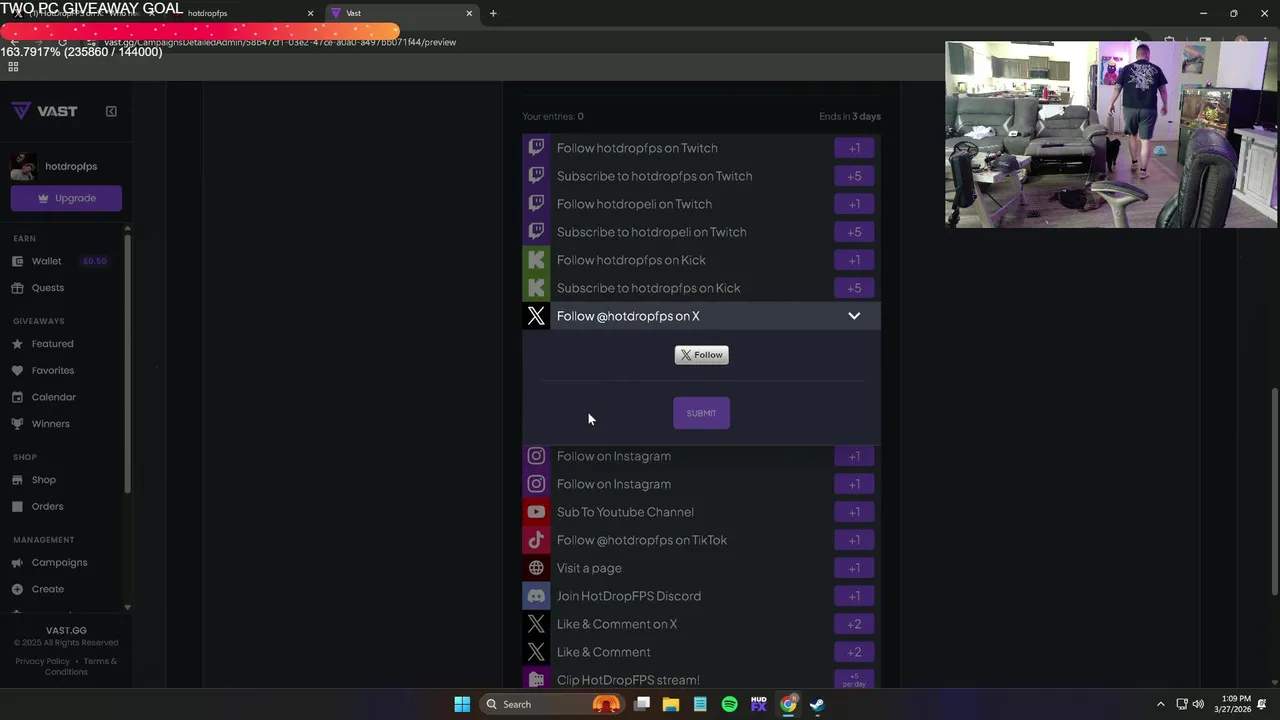Screen dimensions: 1280x720
Task: Open a new browser tab
Action: tap(493, 13)
